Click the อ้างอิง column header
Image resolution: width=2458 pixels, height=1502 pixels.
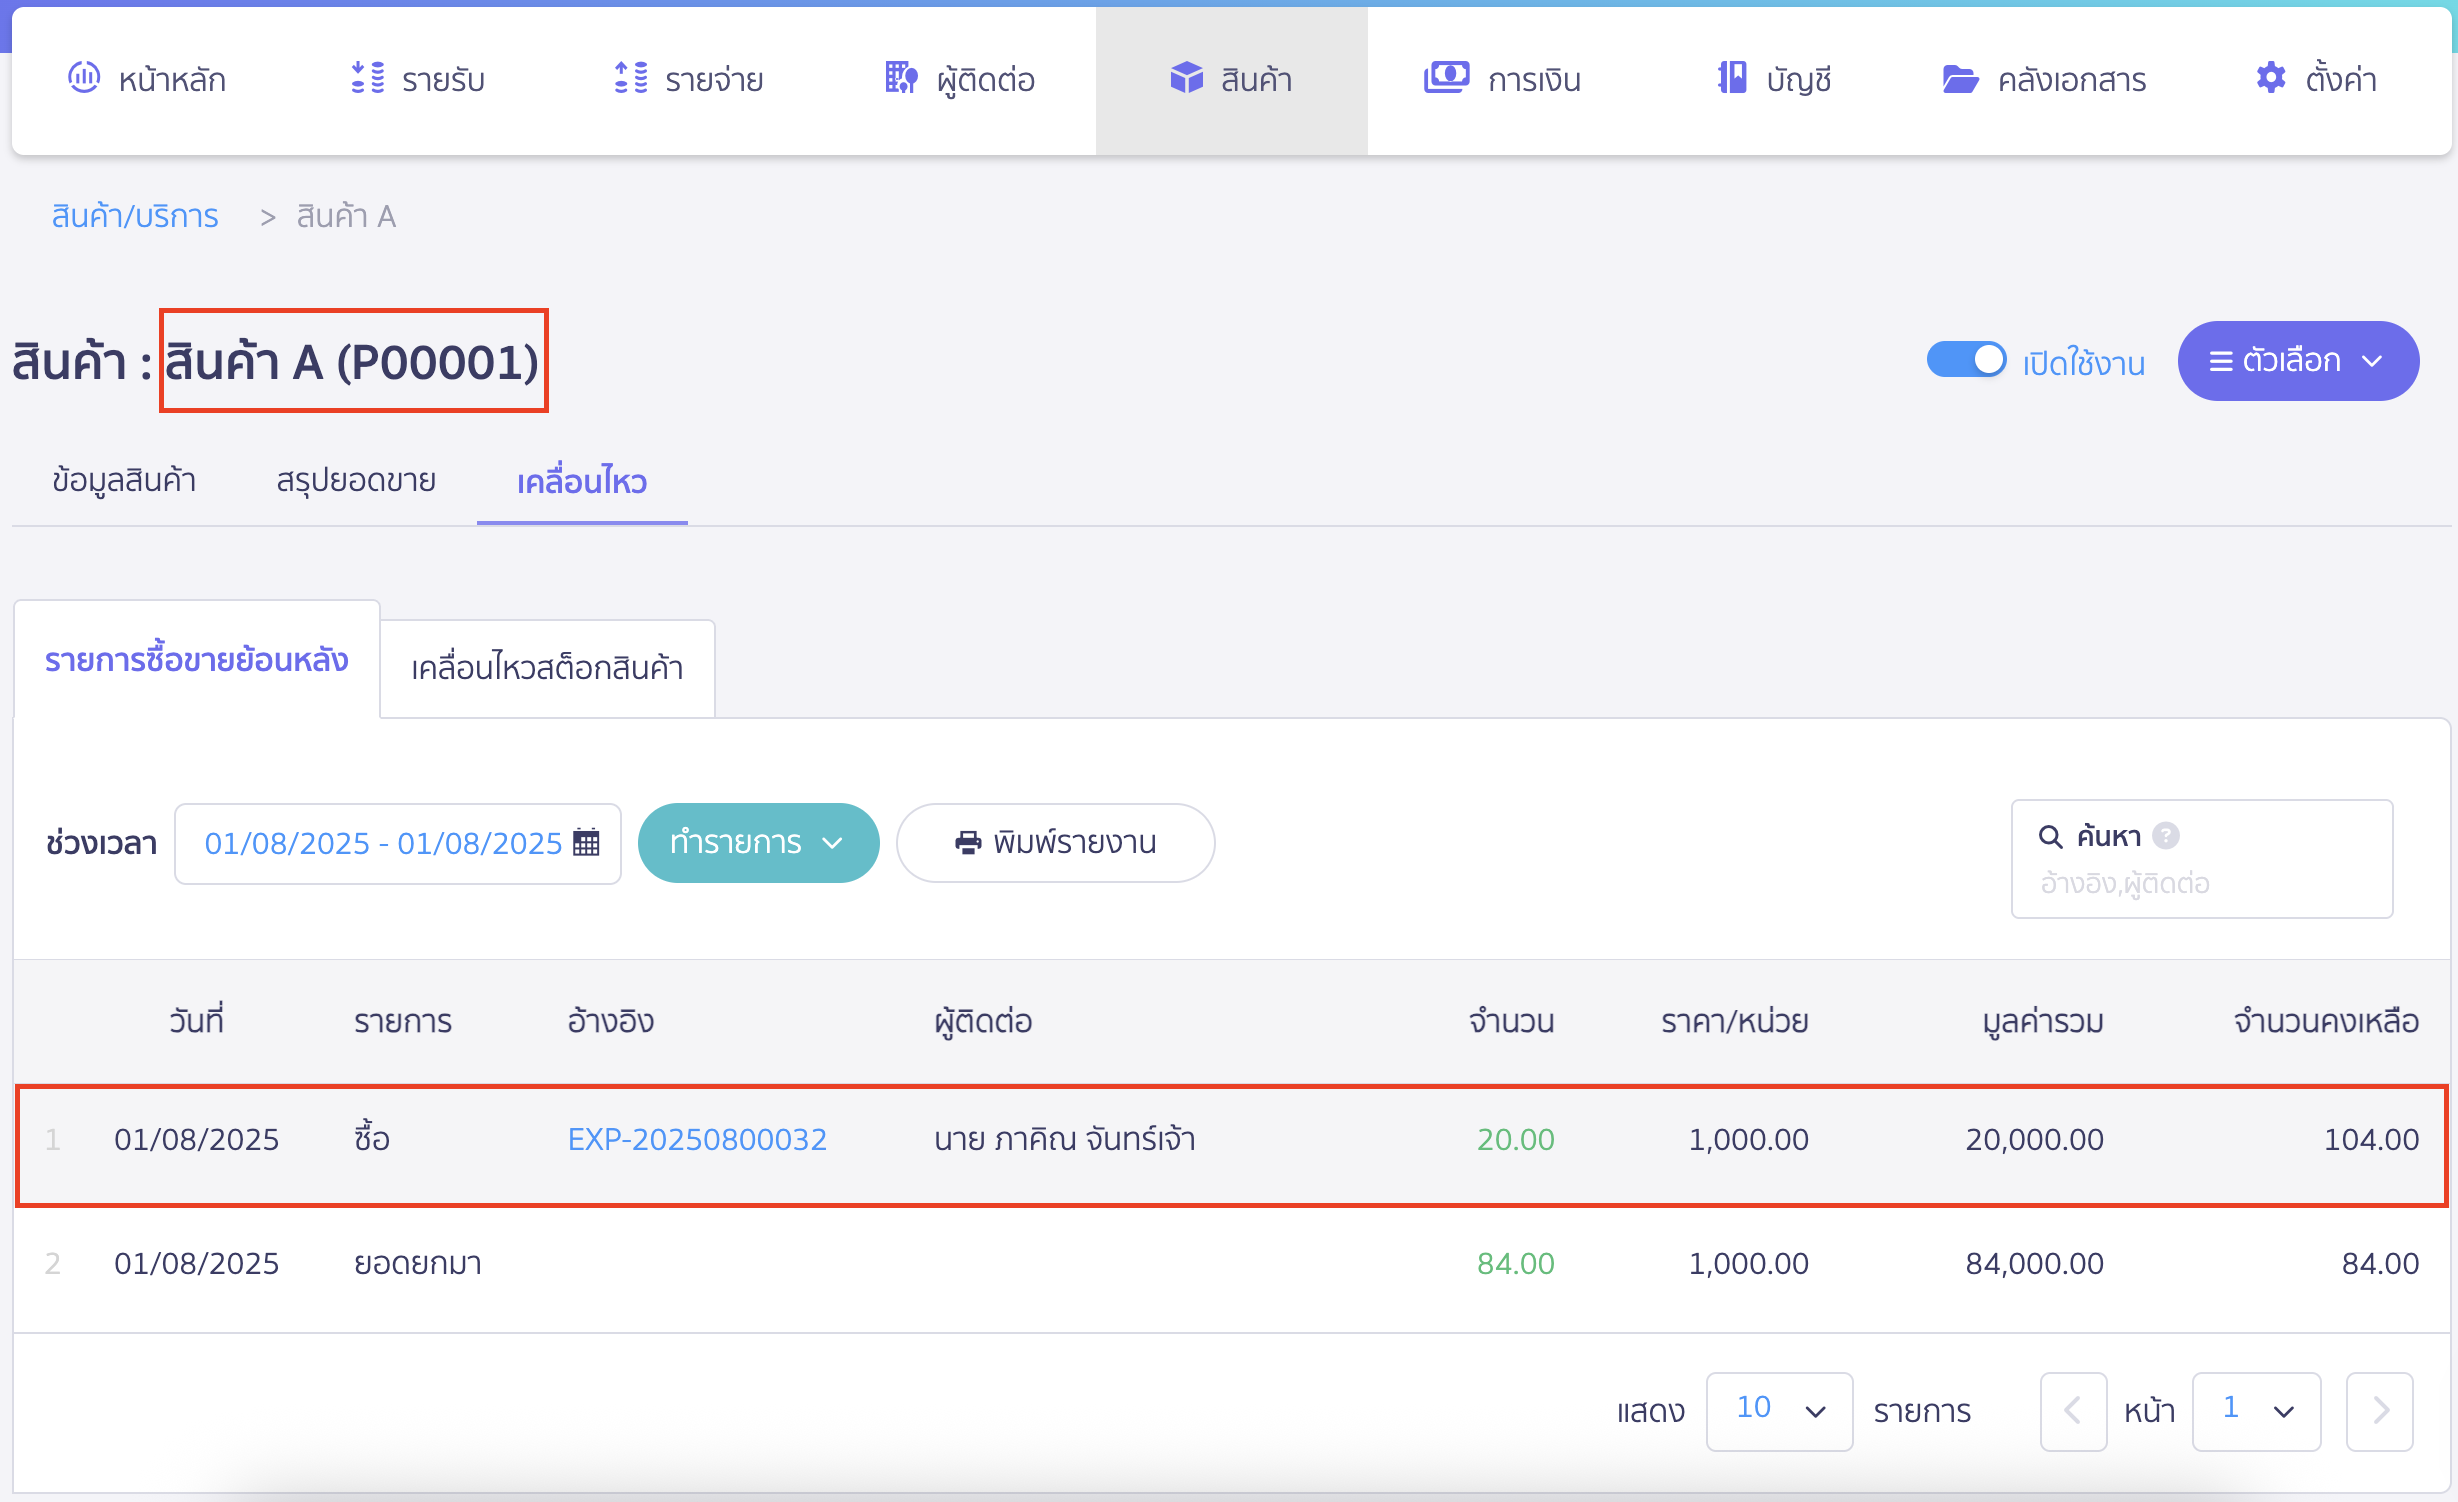coord(610,1021)
